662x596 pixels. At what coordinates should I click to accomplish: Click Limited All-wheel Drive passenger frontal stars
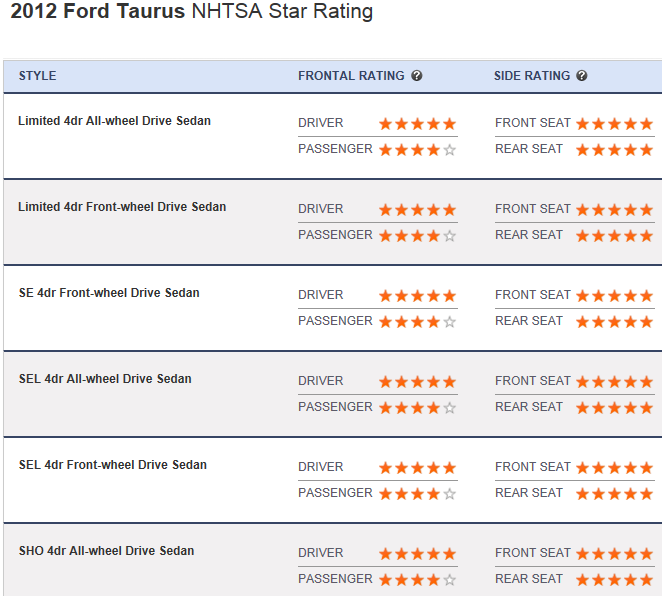coord(417,150)
